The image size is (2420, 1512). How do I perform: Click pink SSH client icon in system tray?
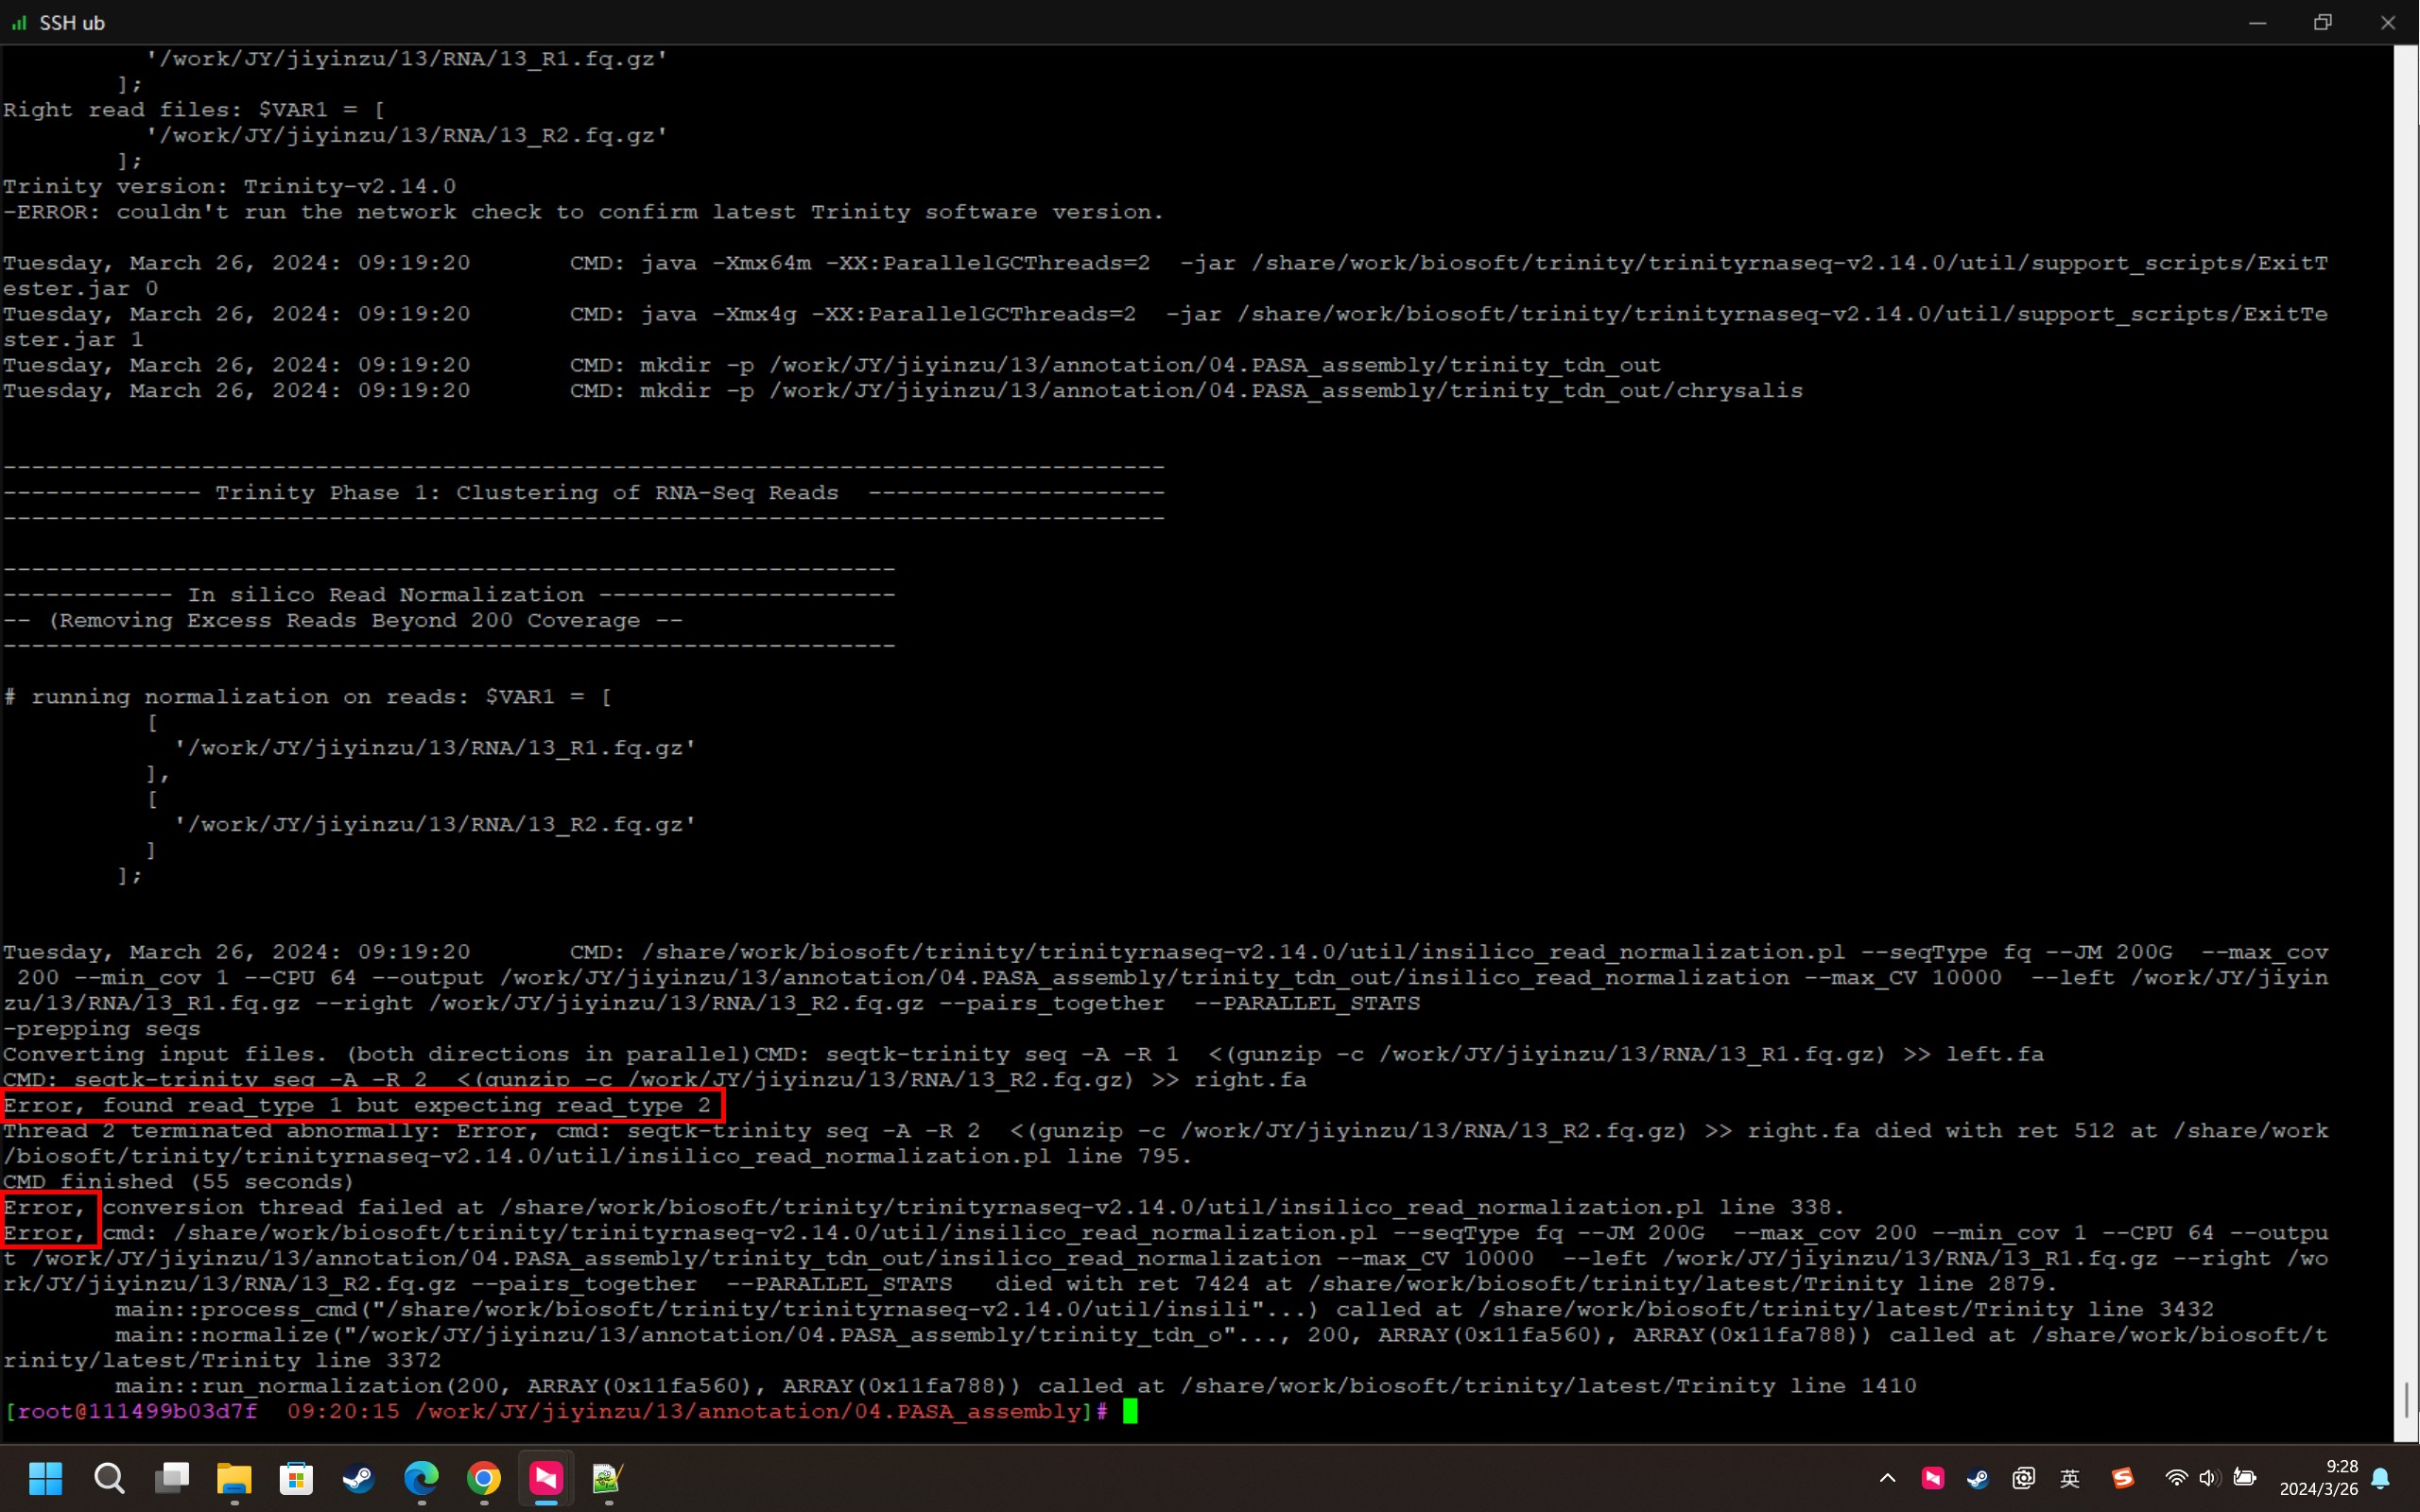[1932, 1477]
